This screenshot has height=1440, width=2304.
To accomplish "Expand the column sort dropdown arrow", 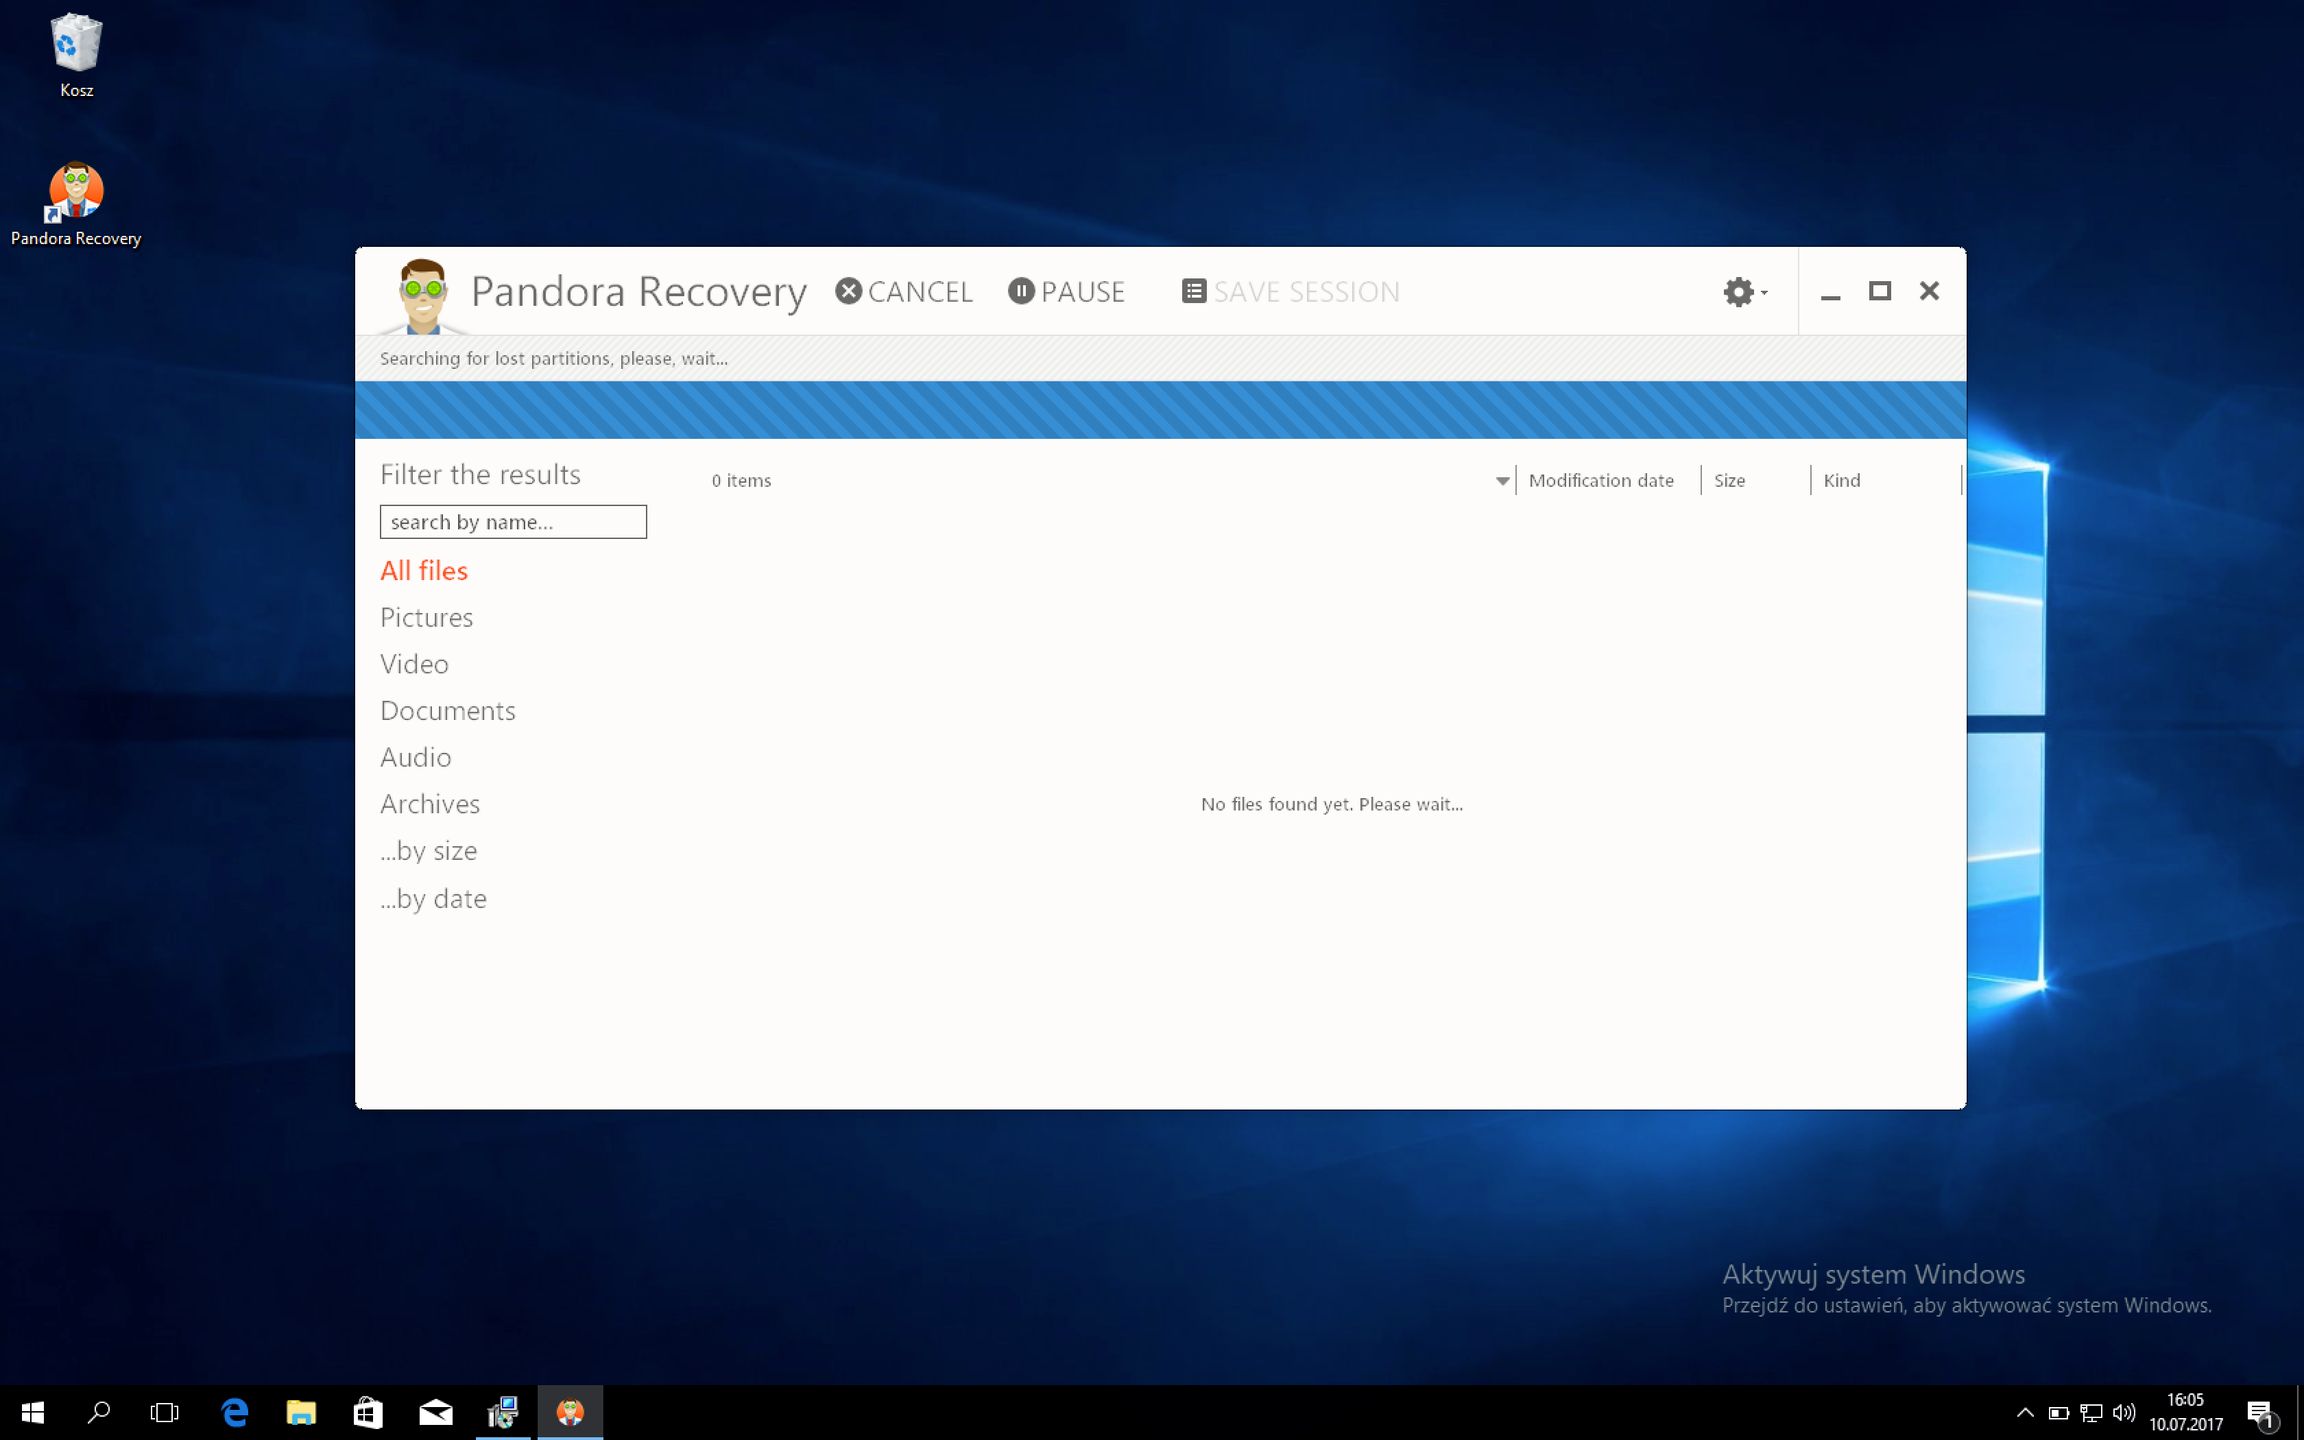I will point(1502,481).
